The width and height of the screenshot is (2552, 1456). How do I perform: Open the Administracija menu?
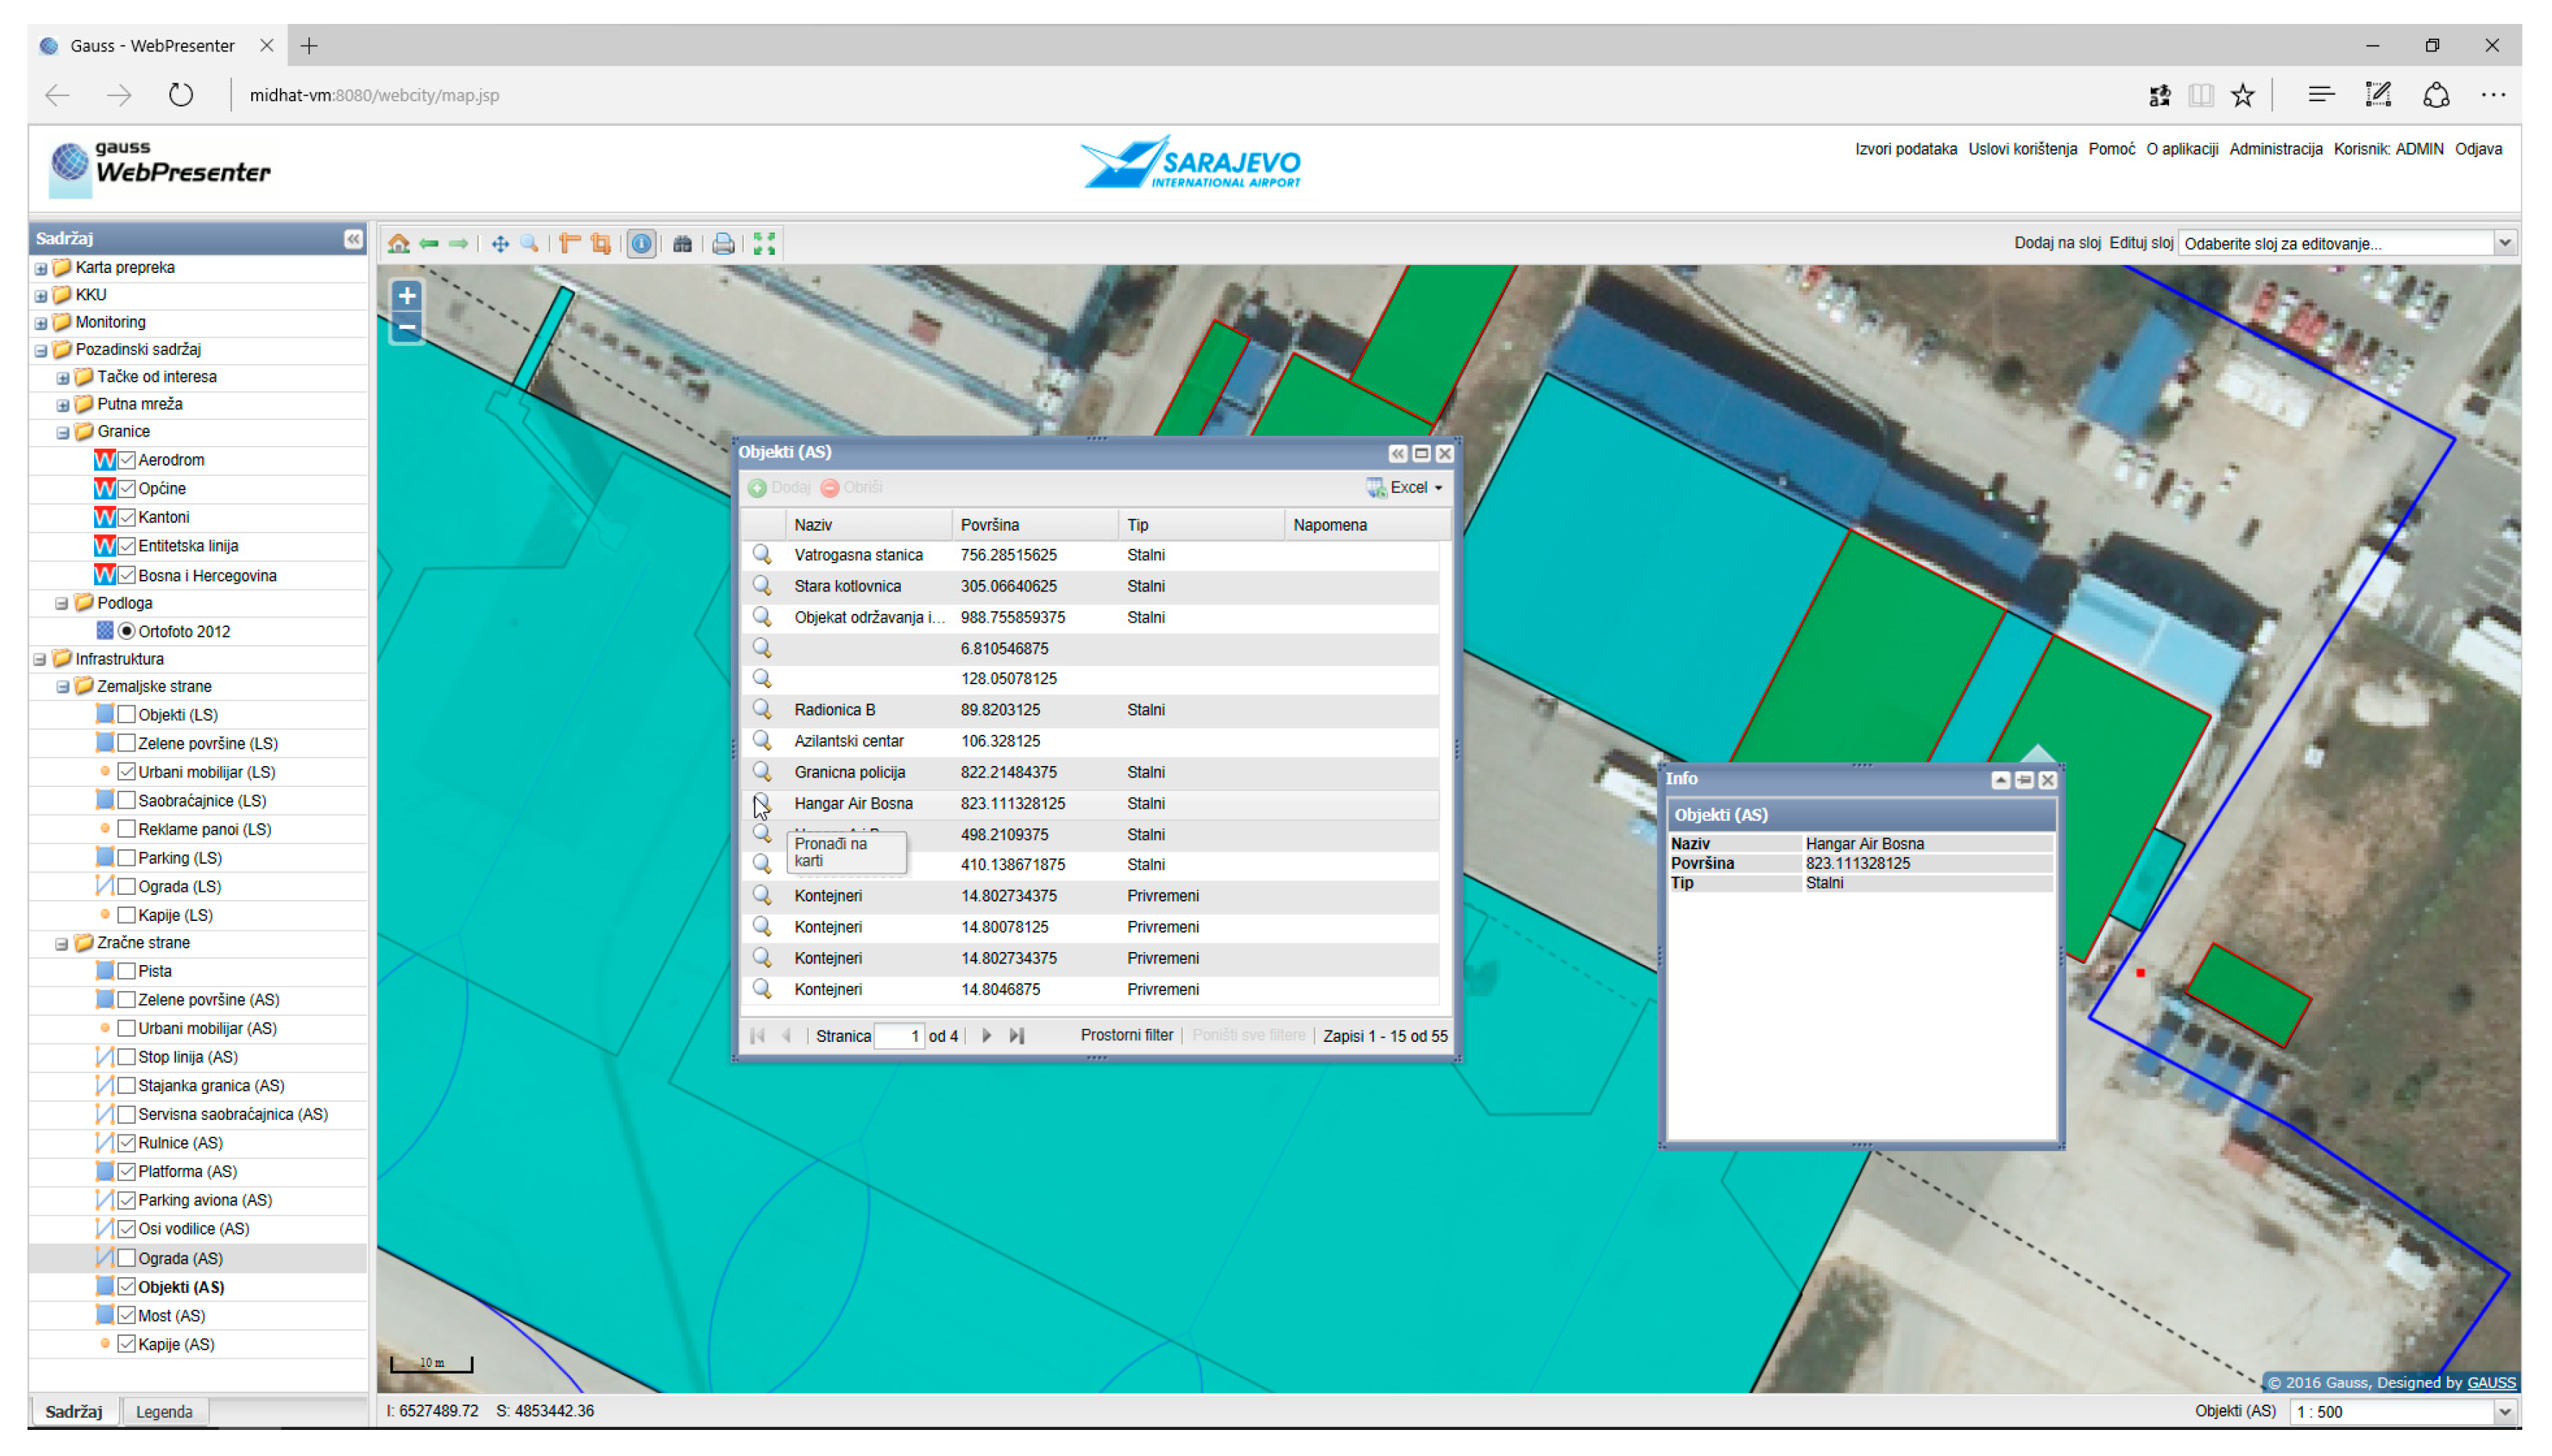coord(2275,149)
